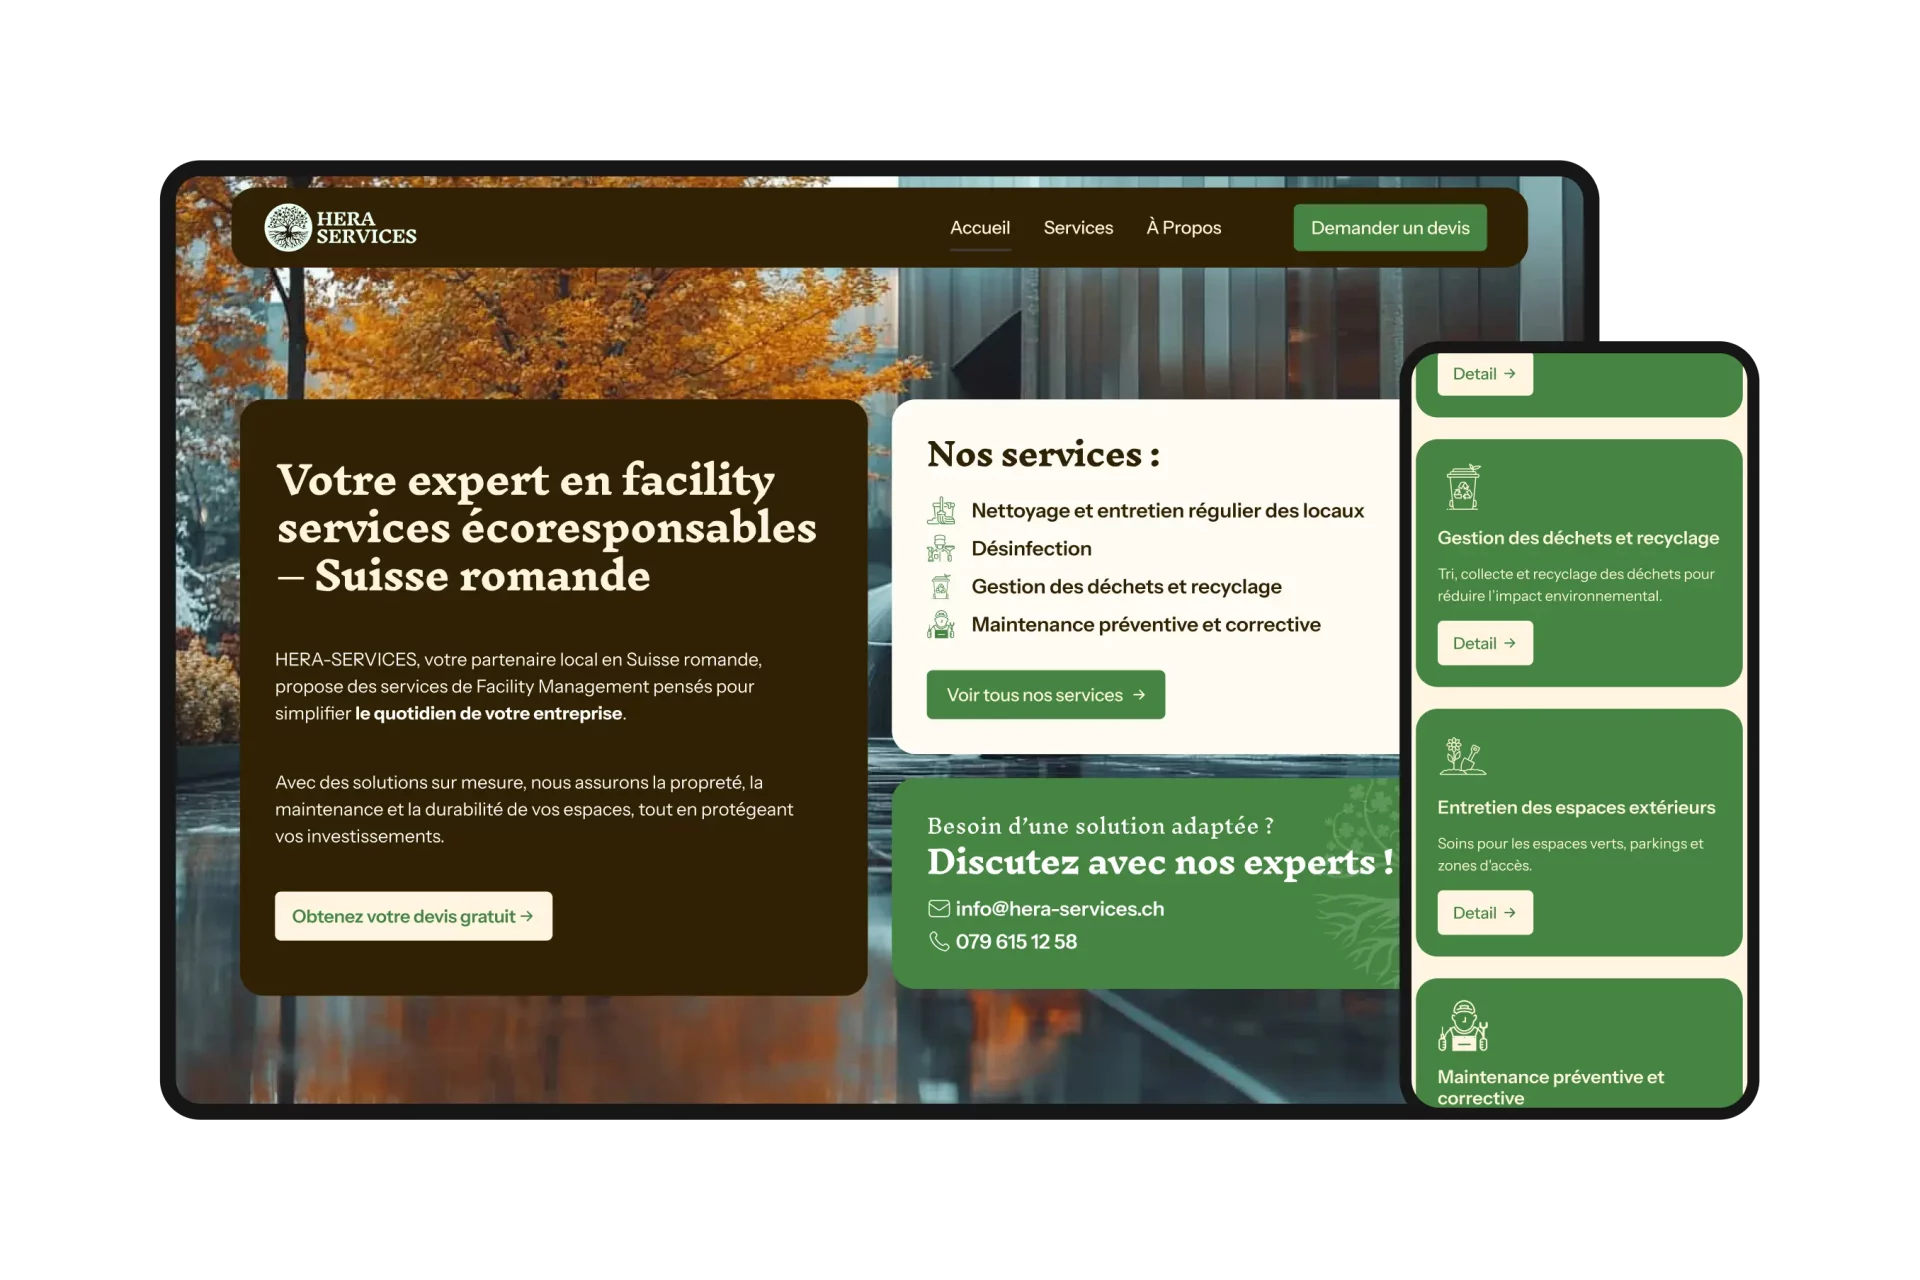1920x1280 pixels.
Task: Click the phone icon beside 079 615 12 58
Action: 938,941
